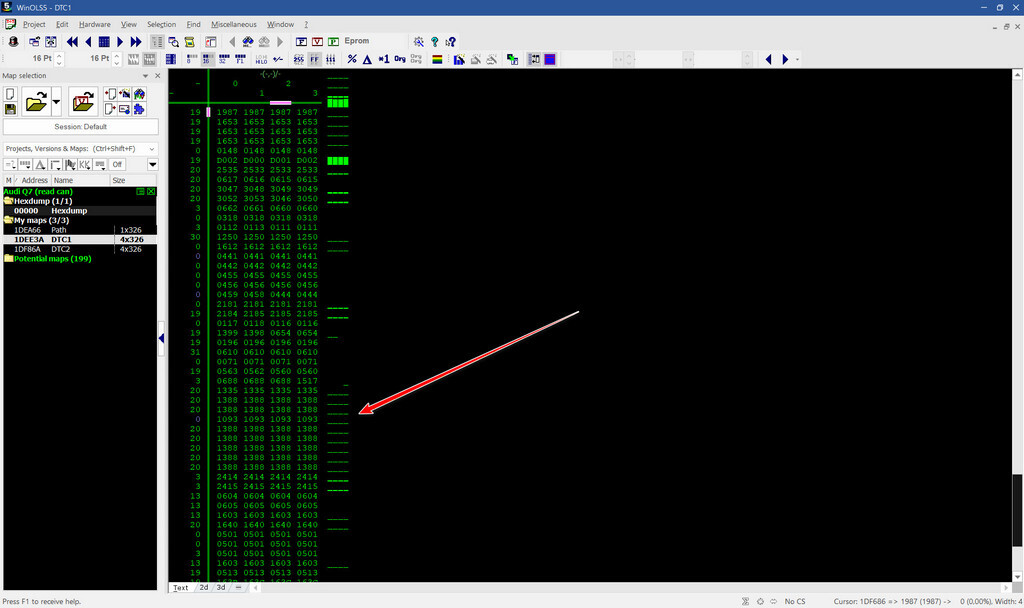This screenshot has height=608, width=1024.
Task: Click the green P box icon
Action: pyautogui.click(x=333, y=42)
